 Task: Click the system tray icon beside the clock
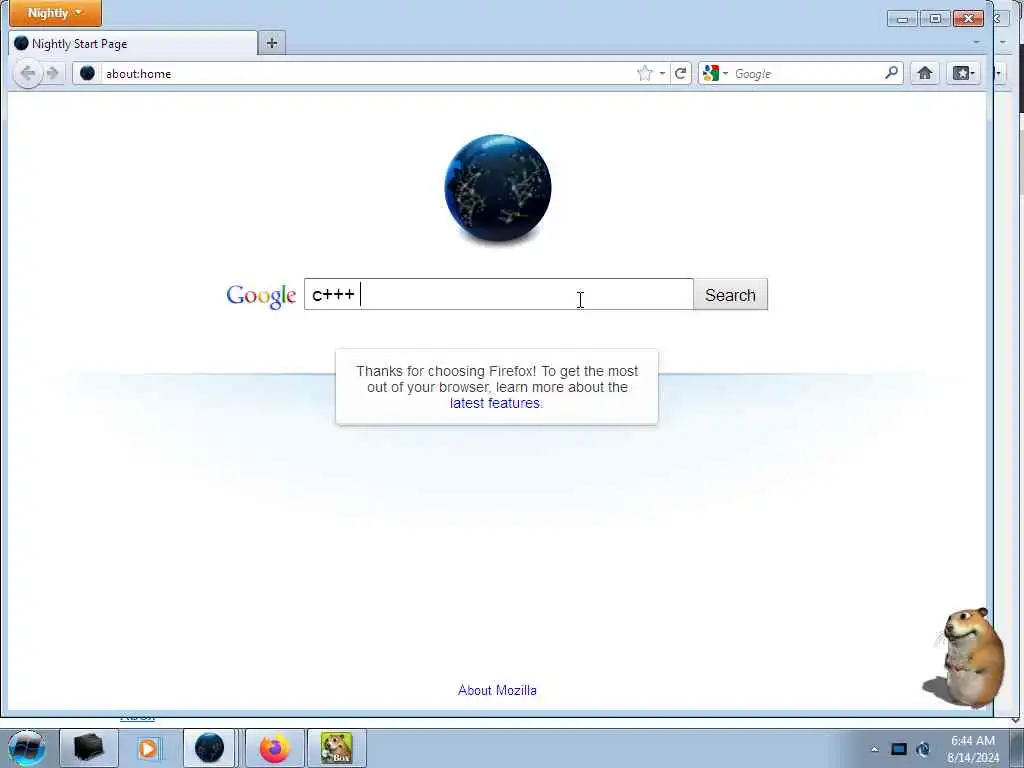[x=923, y=749]
